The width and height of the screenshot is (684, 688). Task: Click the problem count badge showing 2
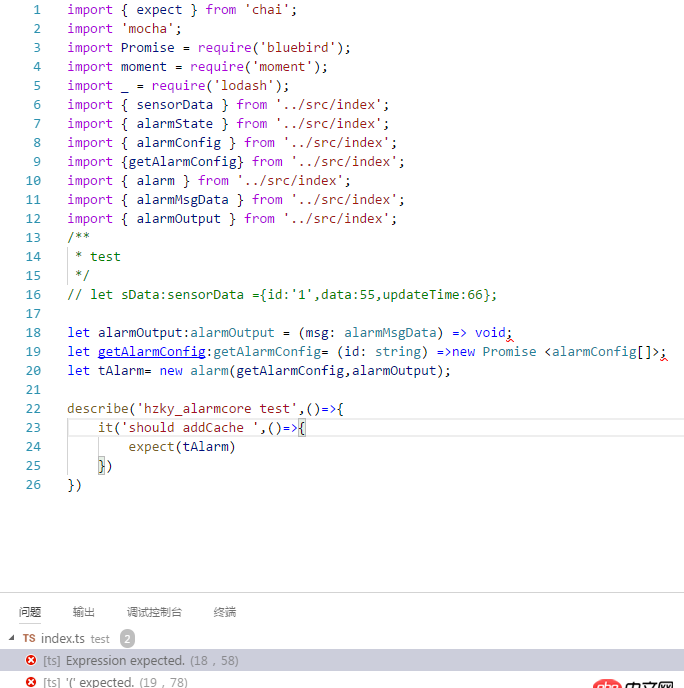(127, 638)
